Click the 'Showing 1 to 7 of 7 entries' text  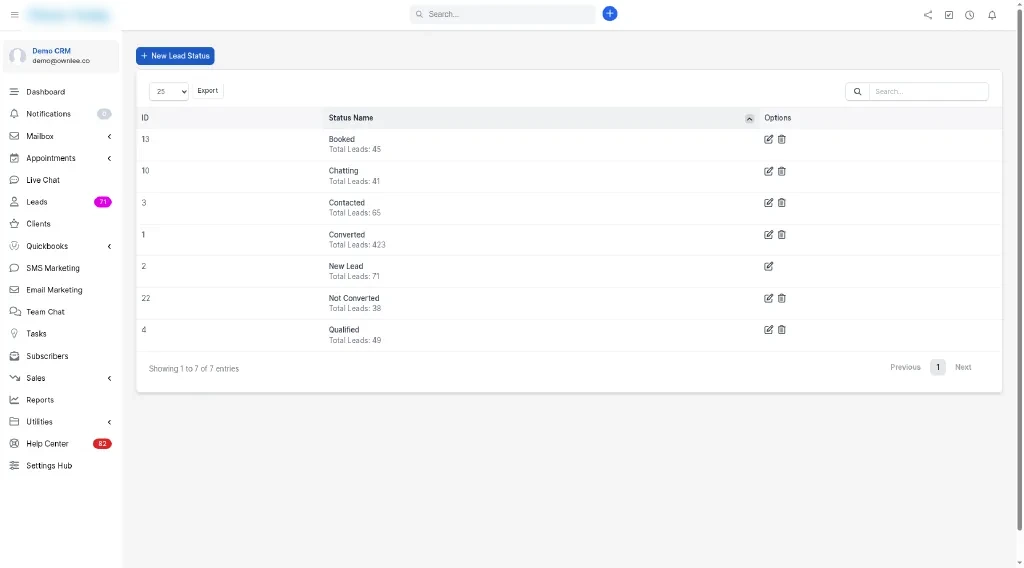pyautogui.click(x=194, y=369)
